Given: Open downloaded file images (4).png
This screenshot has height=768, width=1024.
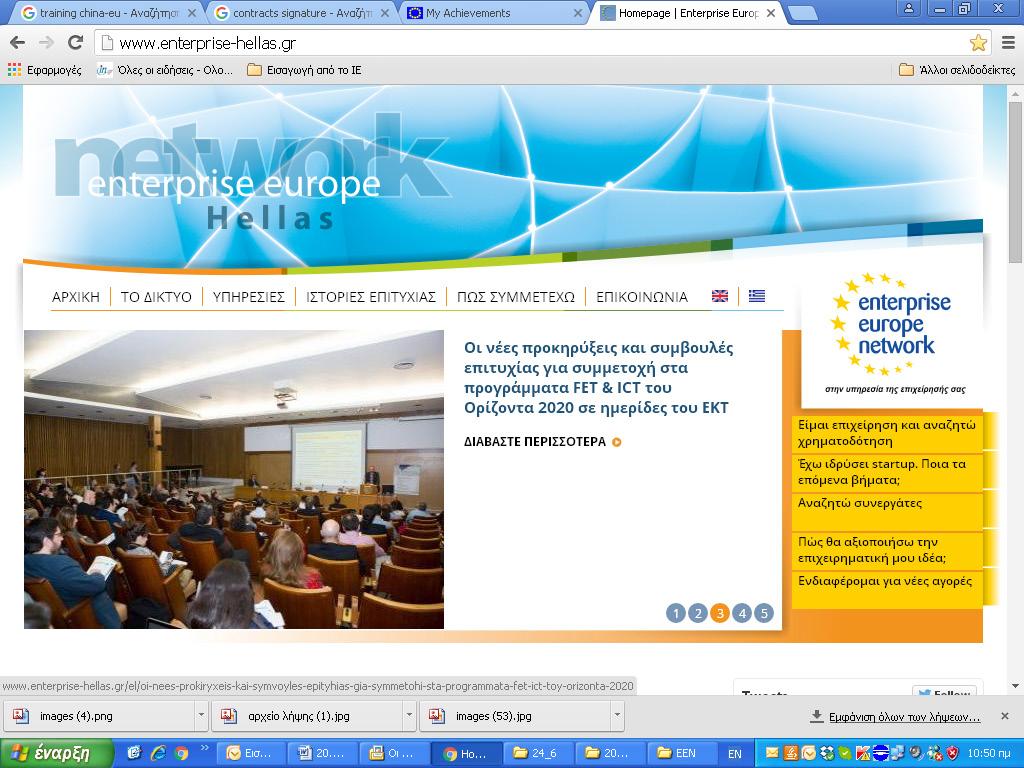Looking at the screenshot, I should (99, 716).
